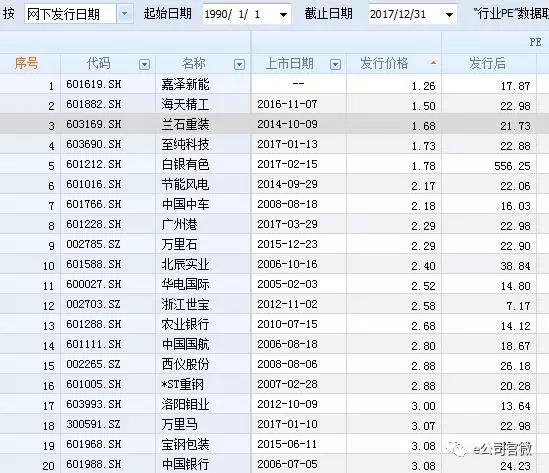Open the 上市日期 column filter dropdown
Screen dimensions: 549x473
point(335,64)
